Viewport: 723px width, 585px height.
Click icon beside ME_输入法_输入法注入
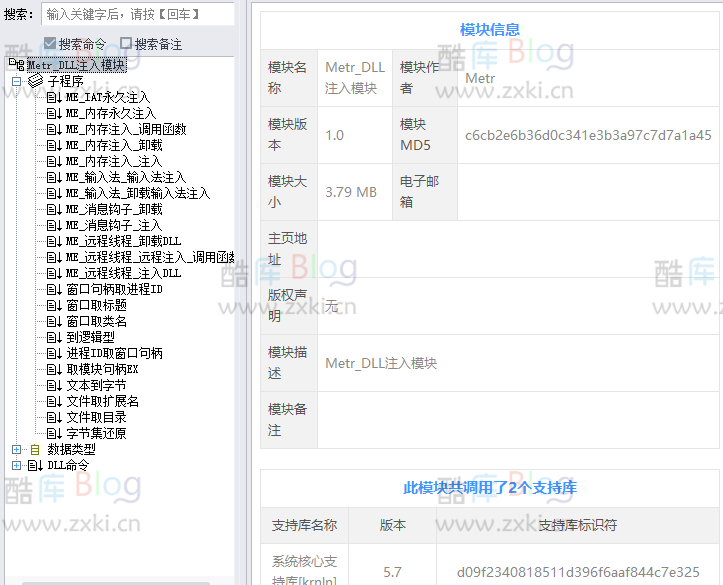(54, 177)
